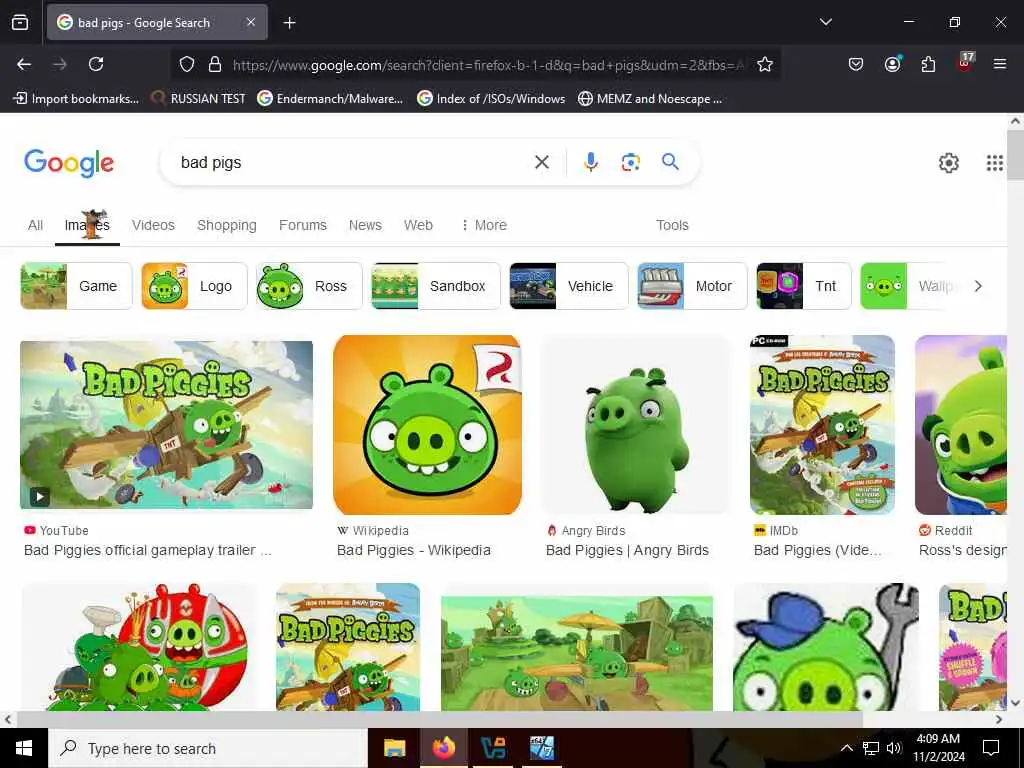This screenshot has width=1024, height=768.
Task: Filter images by the Ross chip
Action: pyautogui.click(x=309, y=286)
